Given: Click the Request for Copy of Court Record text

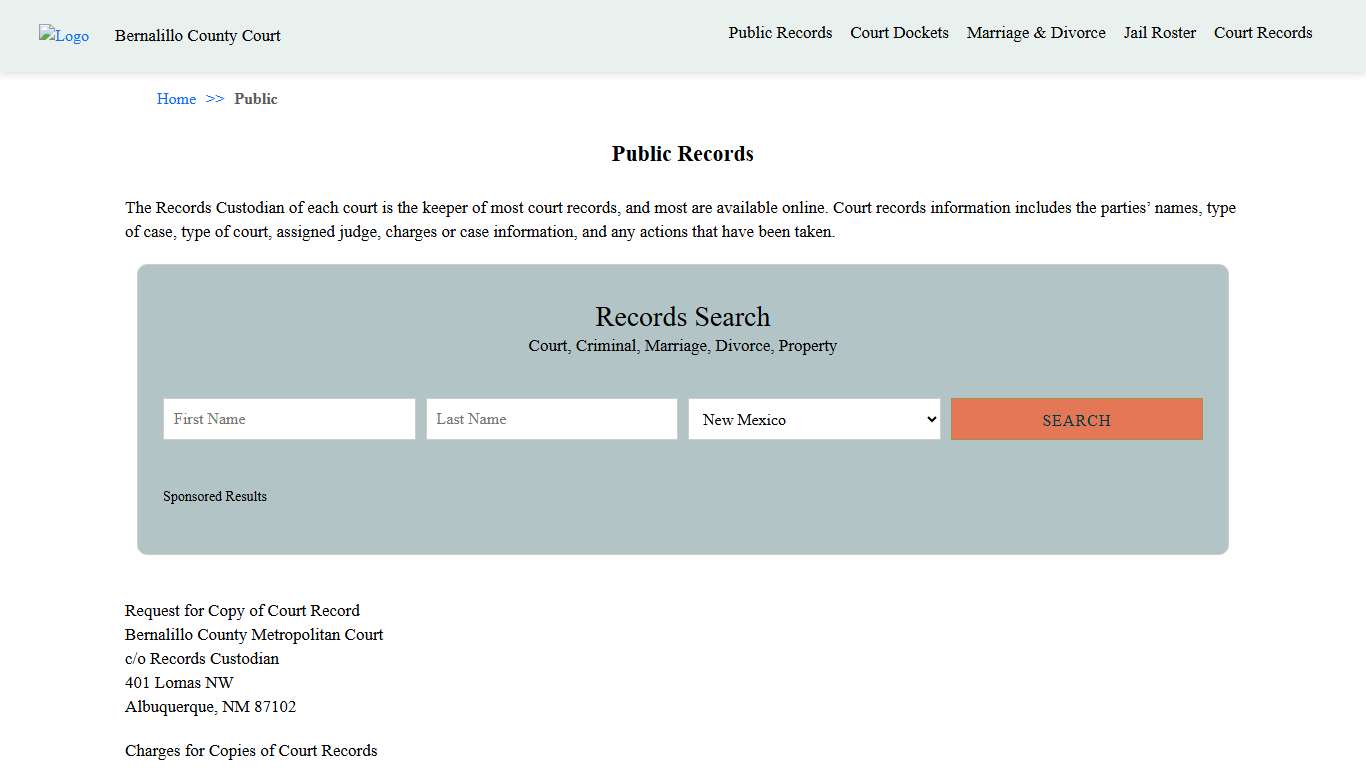Looking at the screenshot, I should (242, 610).
